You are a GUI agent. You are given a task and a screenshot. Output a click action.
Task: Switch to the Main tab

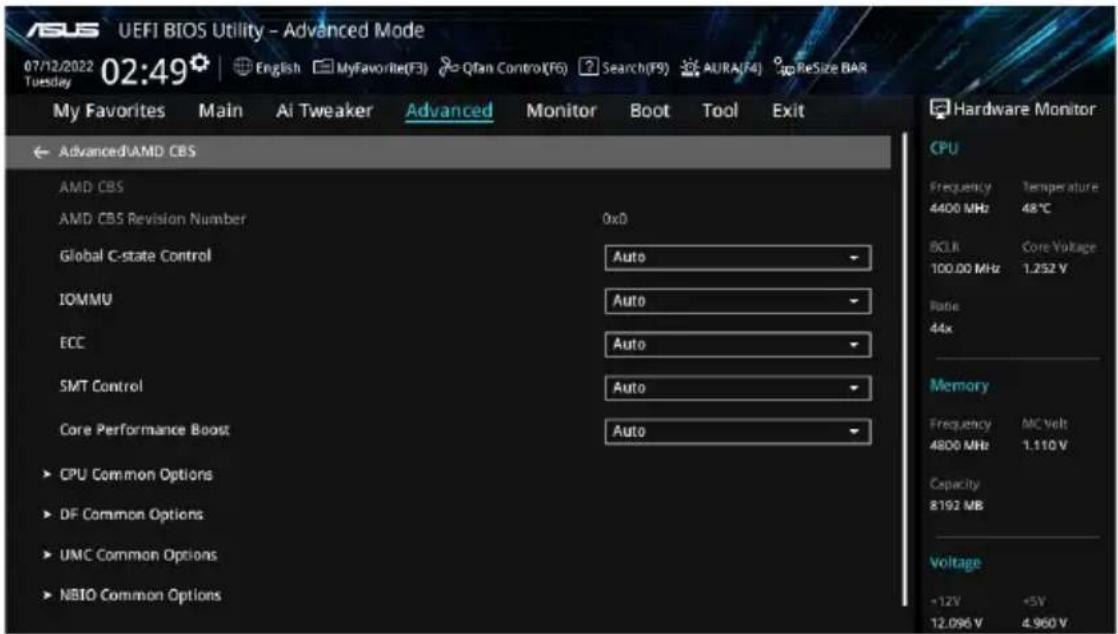pyautogui.click(x=220, y=111)
